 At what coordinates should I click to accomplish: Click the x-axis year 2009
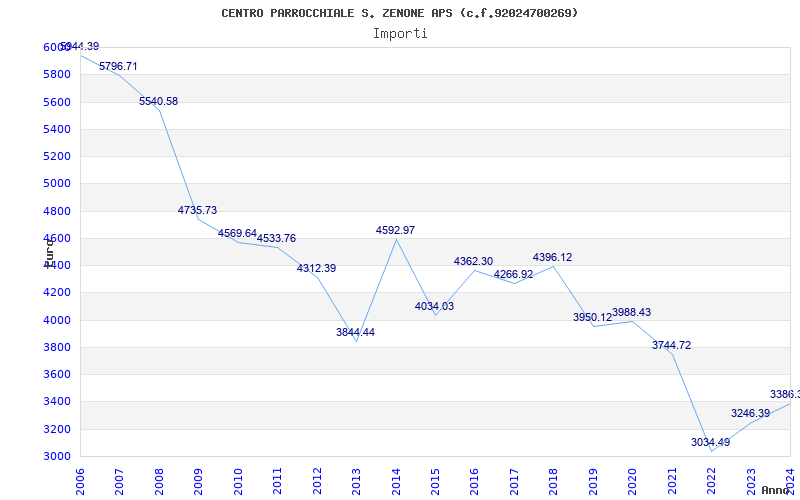point(198,482)
